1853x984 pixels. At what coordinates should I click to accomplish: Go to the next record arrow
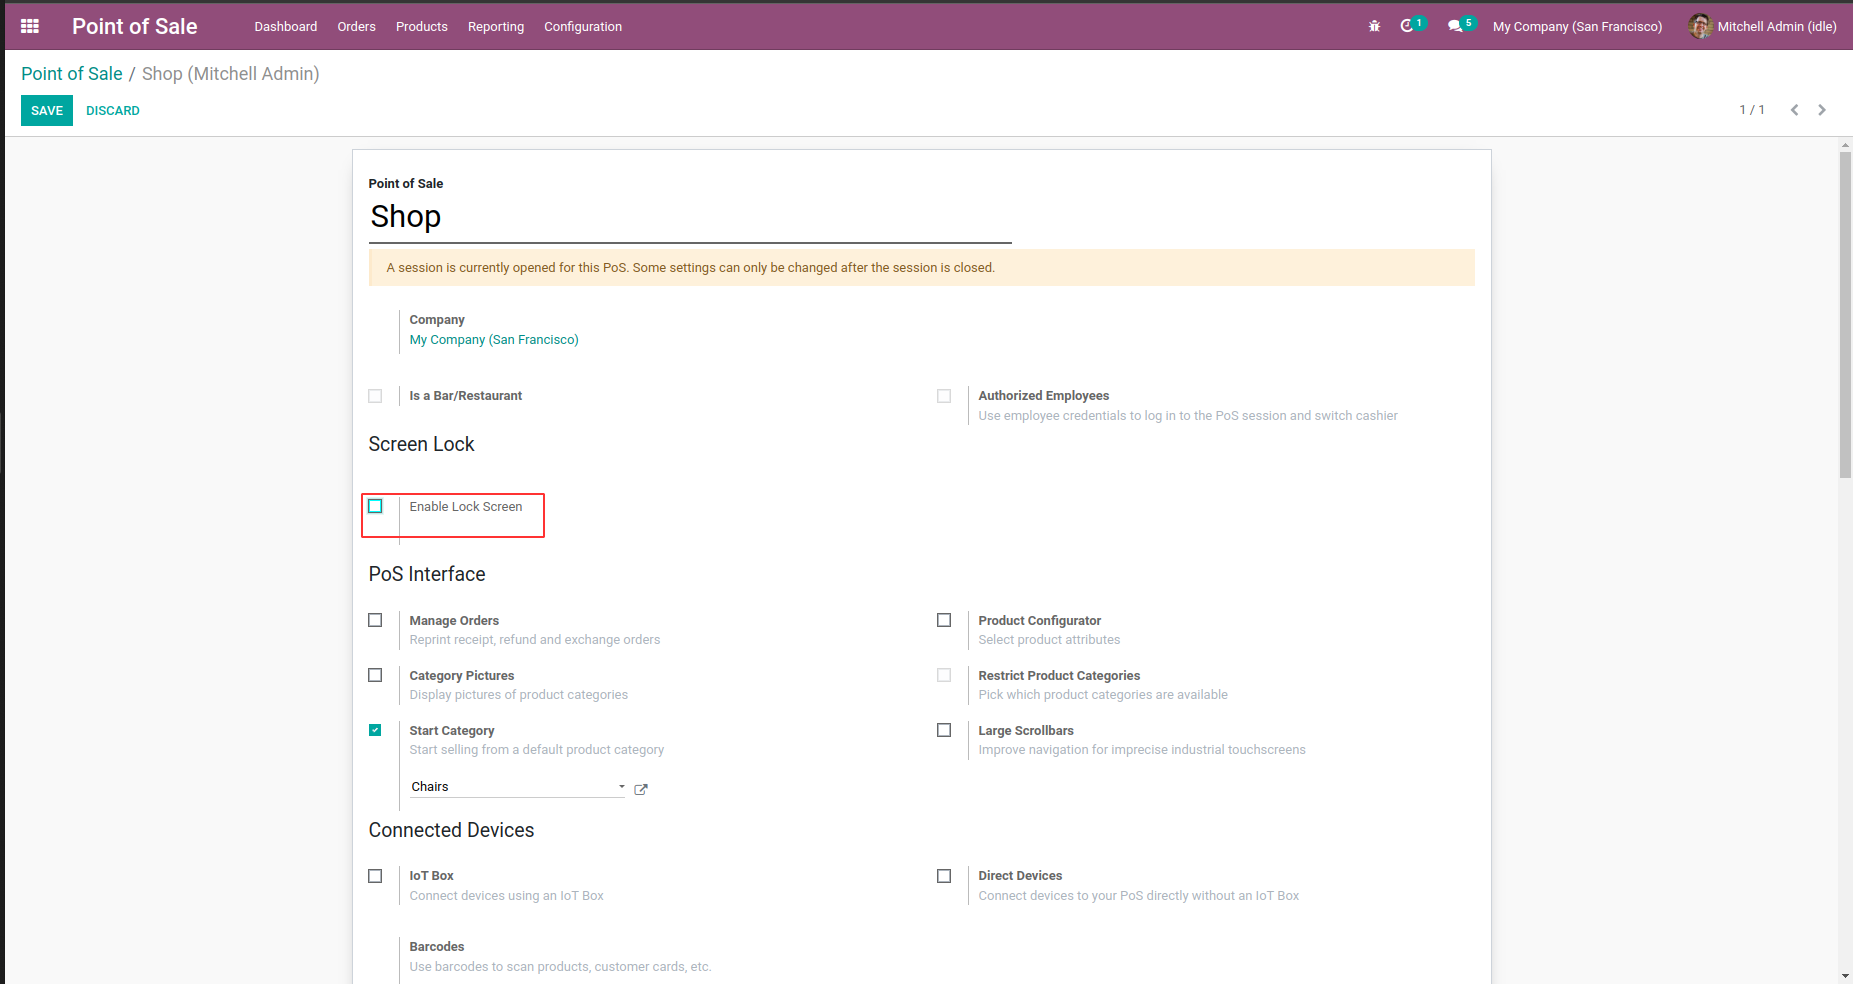click(x=1822, y=110)
